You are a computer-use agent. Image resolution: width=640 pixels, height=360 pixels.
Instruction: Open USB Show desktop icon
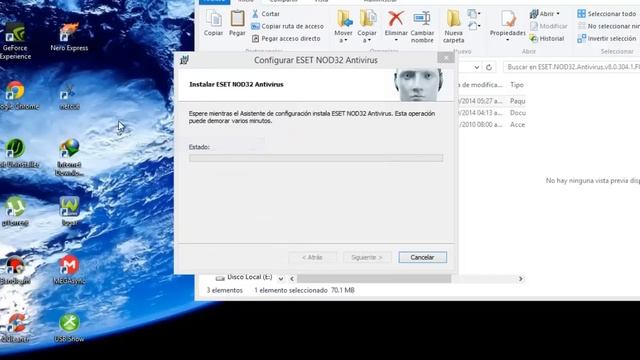pos(69,328)
